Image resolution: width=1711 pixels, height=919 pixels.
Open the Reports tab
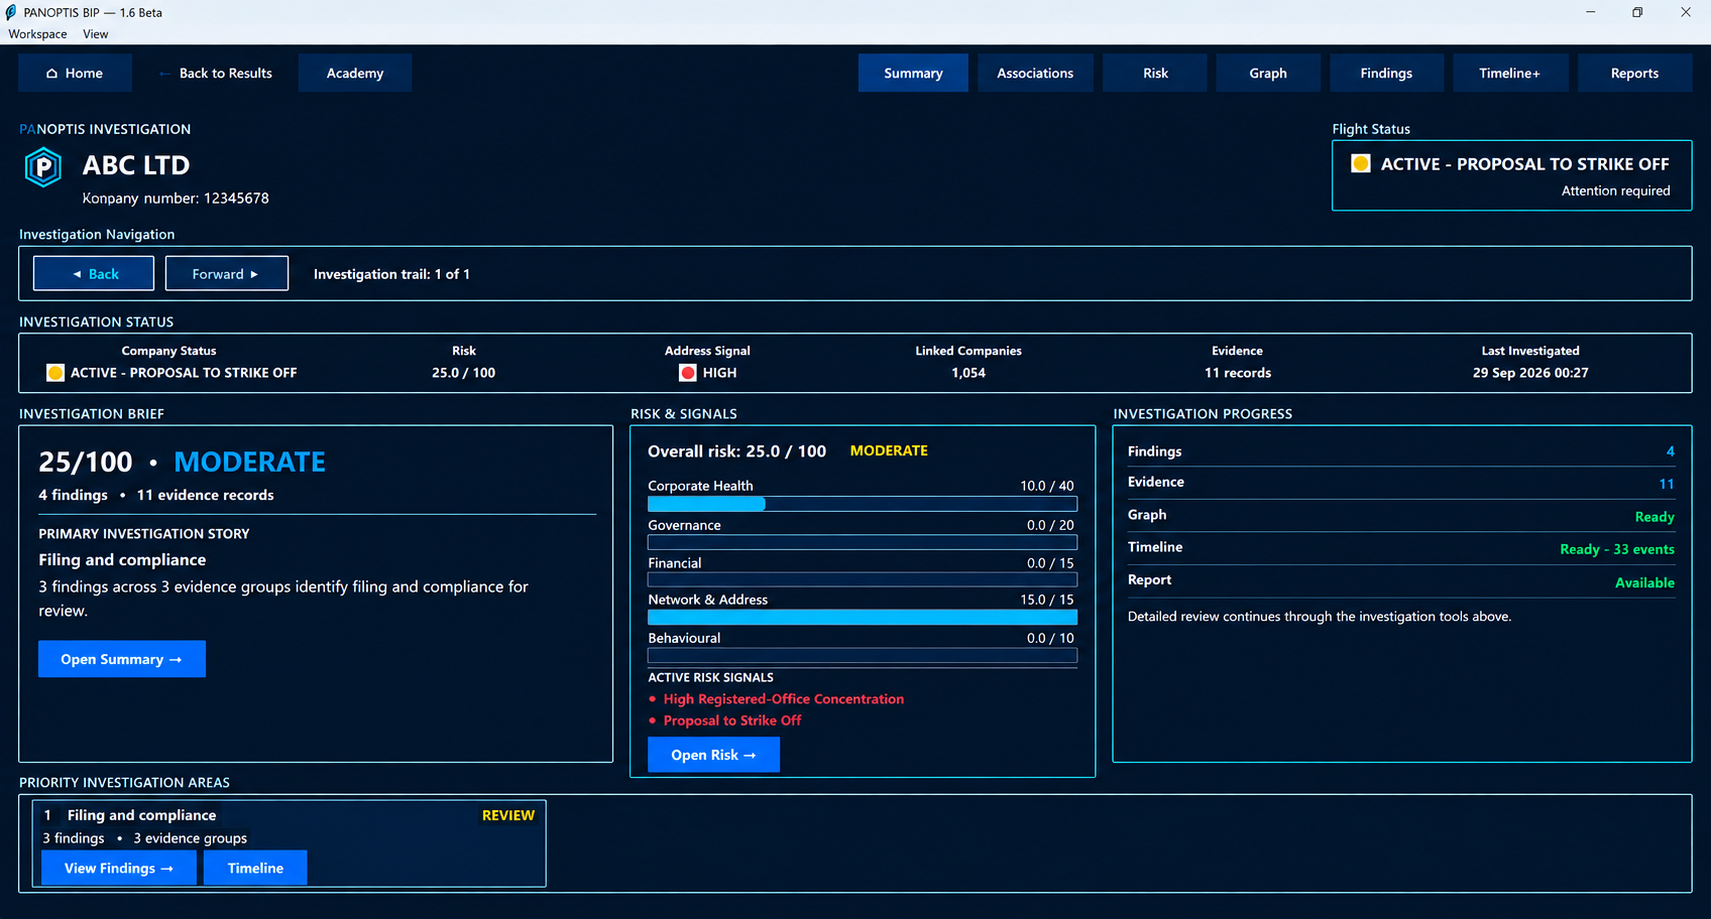click(1635, 73)
